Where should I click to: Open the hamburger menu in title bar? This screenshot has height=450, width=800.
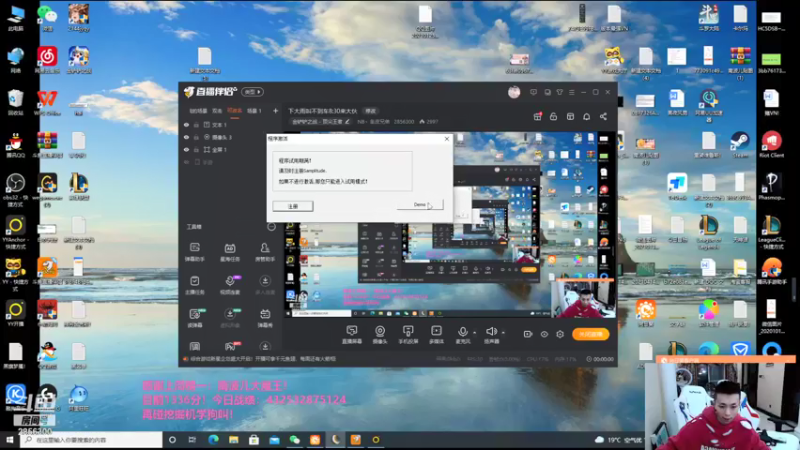[x=571, y=92]
